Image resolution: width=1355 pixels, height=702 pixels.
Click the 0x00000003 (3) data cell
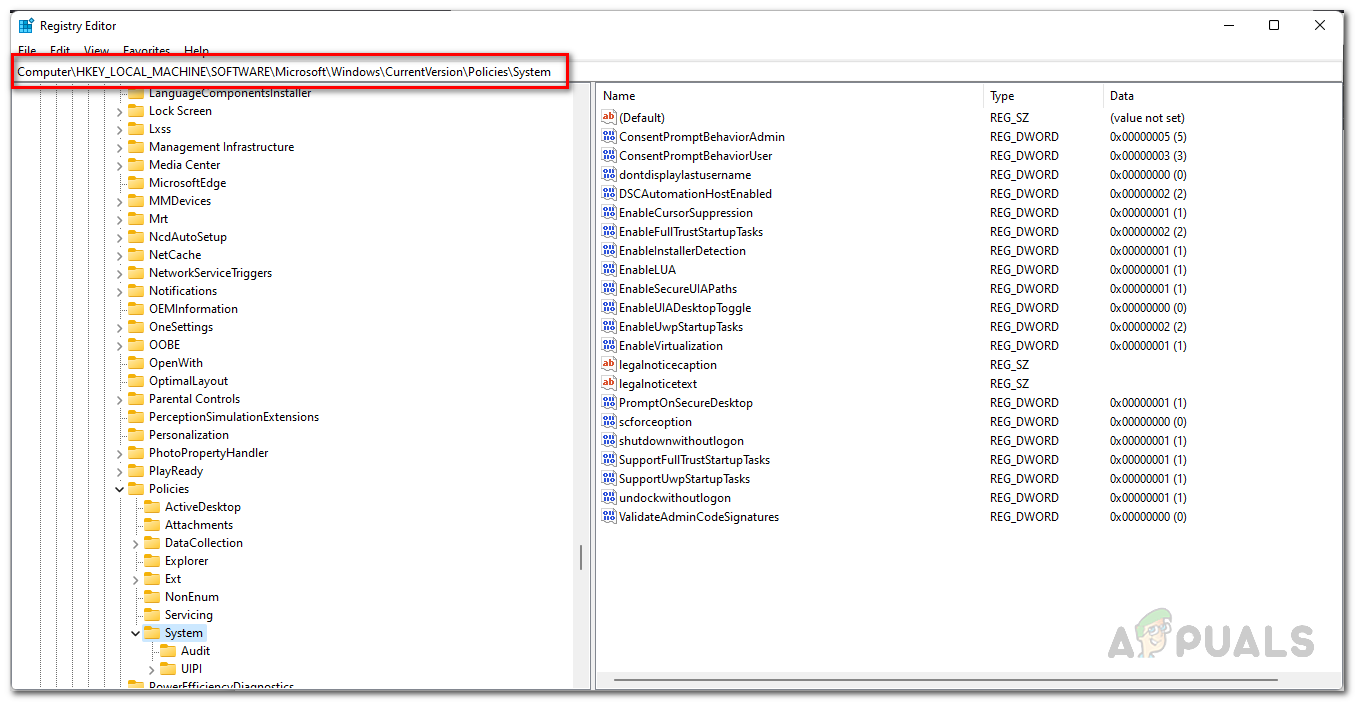pyautogui.click(x=1148, y=155)
